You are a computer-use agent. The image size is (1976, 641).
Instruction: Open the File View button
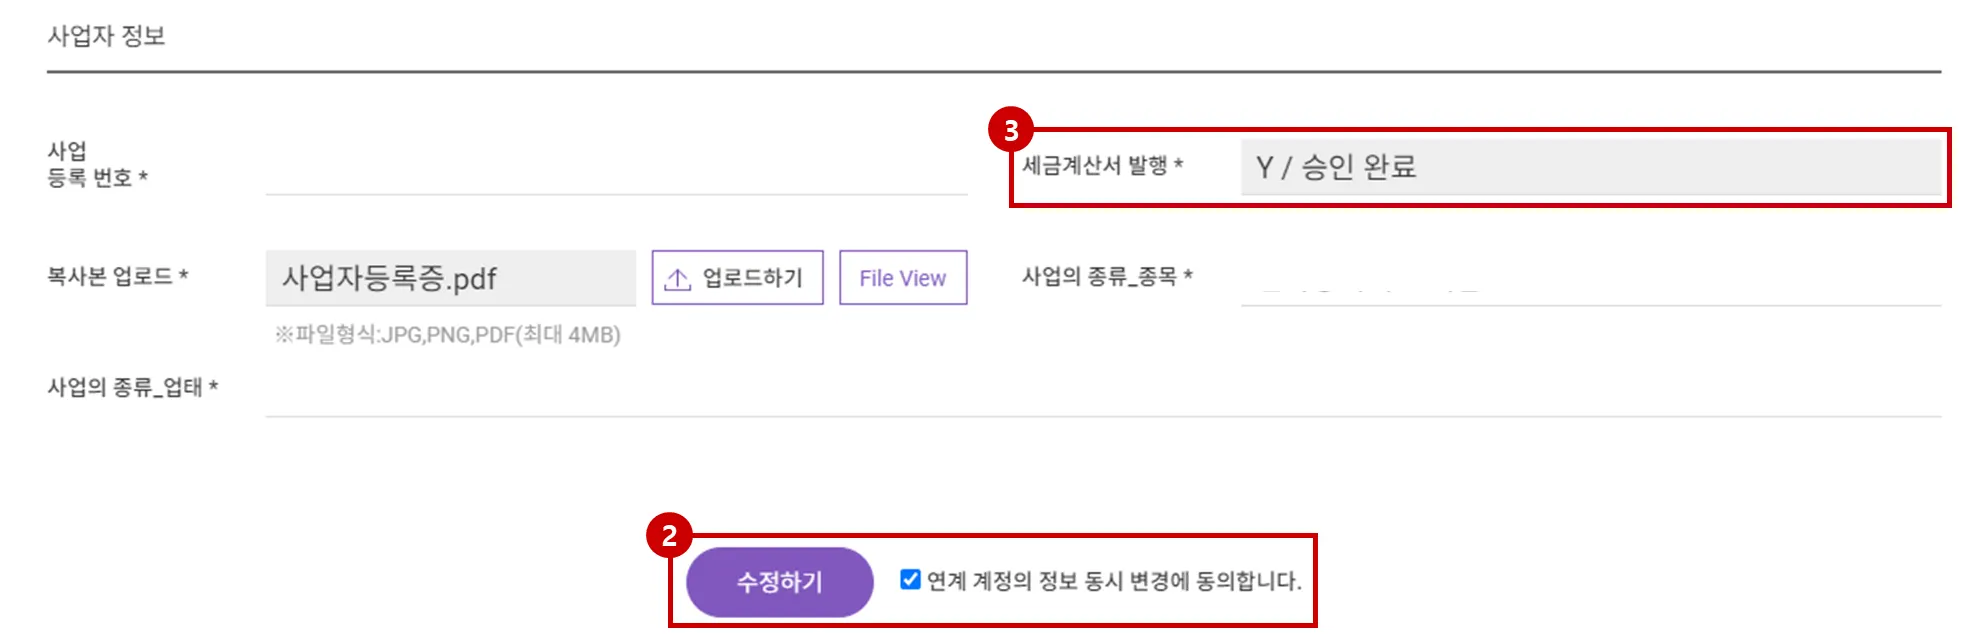(902, 278)
